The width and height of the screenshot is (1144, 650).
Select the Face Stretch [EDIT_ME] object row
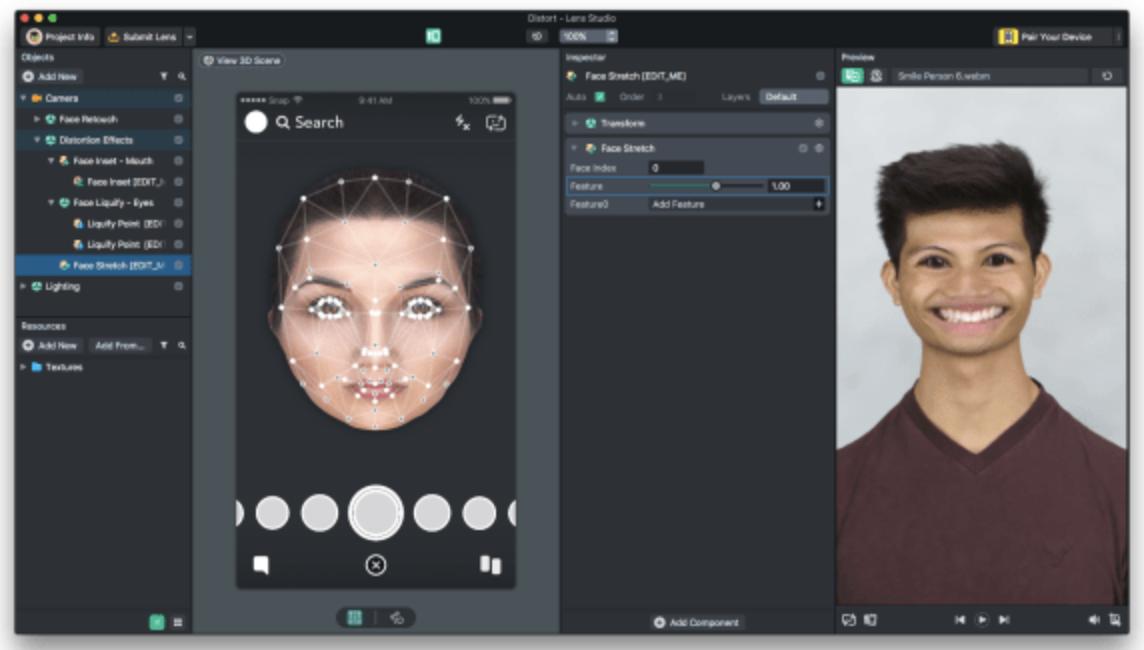(x=103, y=266)
